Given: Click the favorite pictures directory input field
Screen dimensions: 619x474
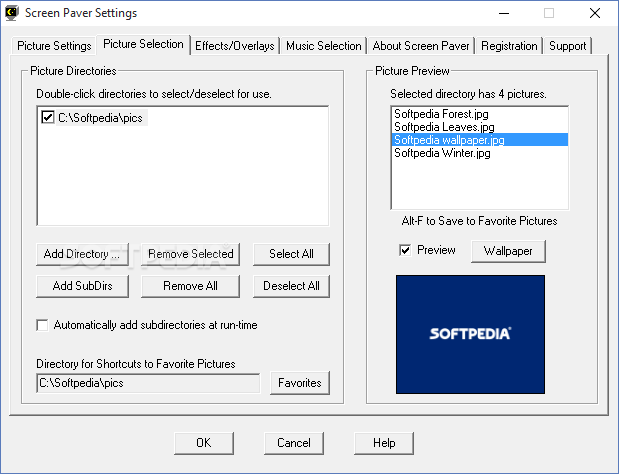Looking at the screenshot, I should point(148,383).
